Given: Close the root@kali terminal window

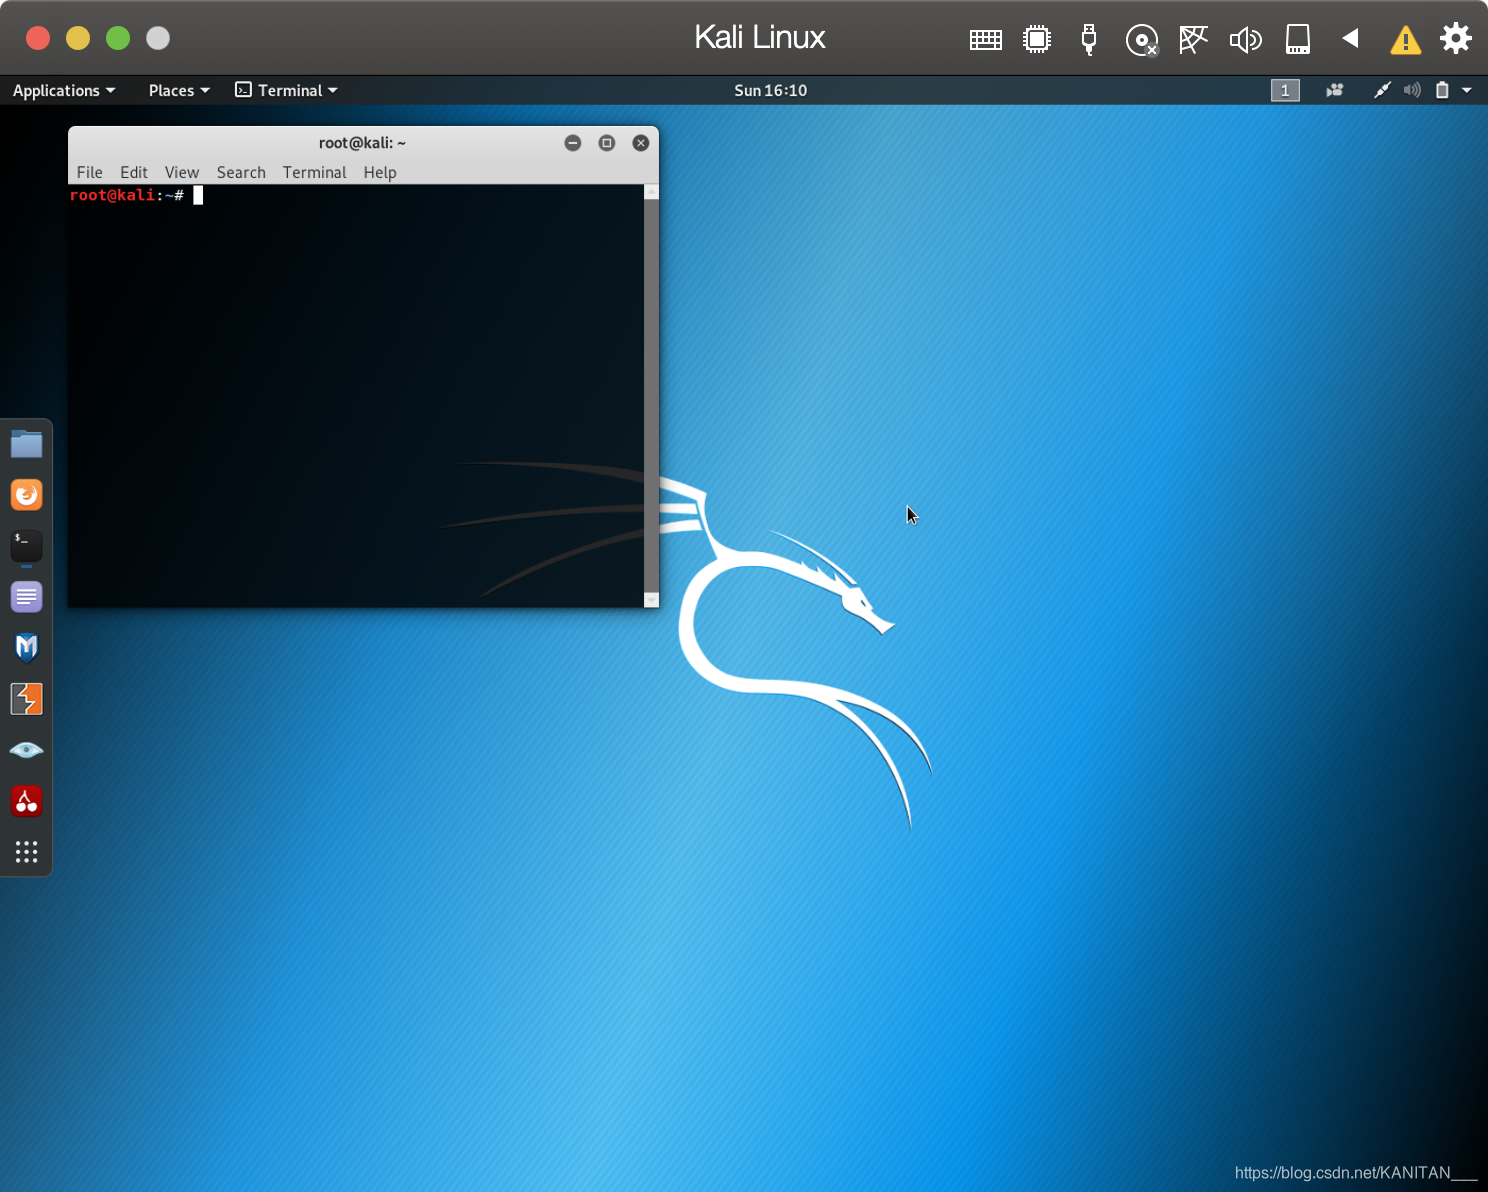Looking at the screenshot, I should [x=641, y=143].
